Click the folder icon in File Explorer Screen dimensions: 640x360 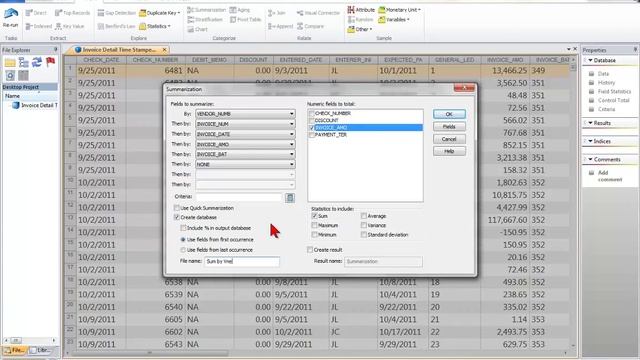(x=10, y=62)
